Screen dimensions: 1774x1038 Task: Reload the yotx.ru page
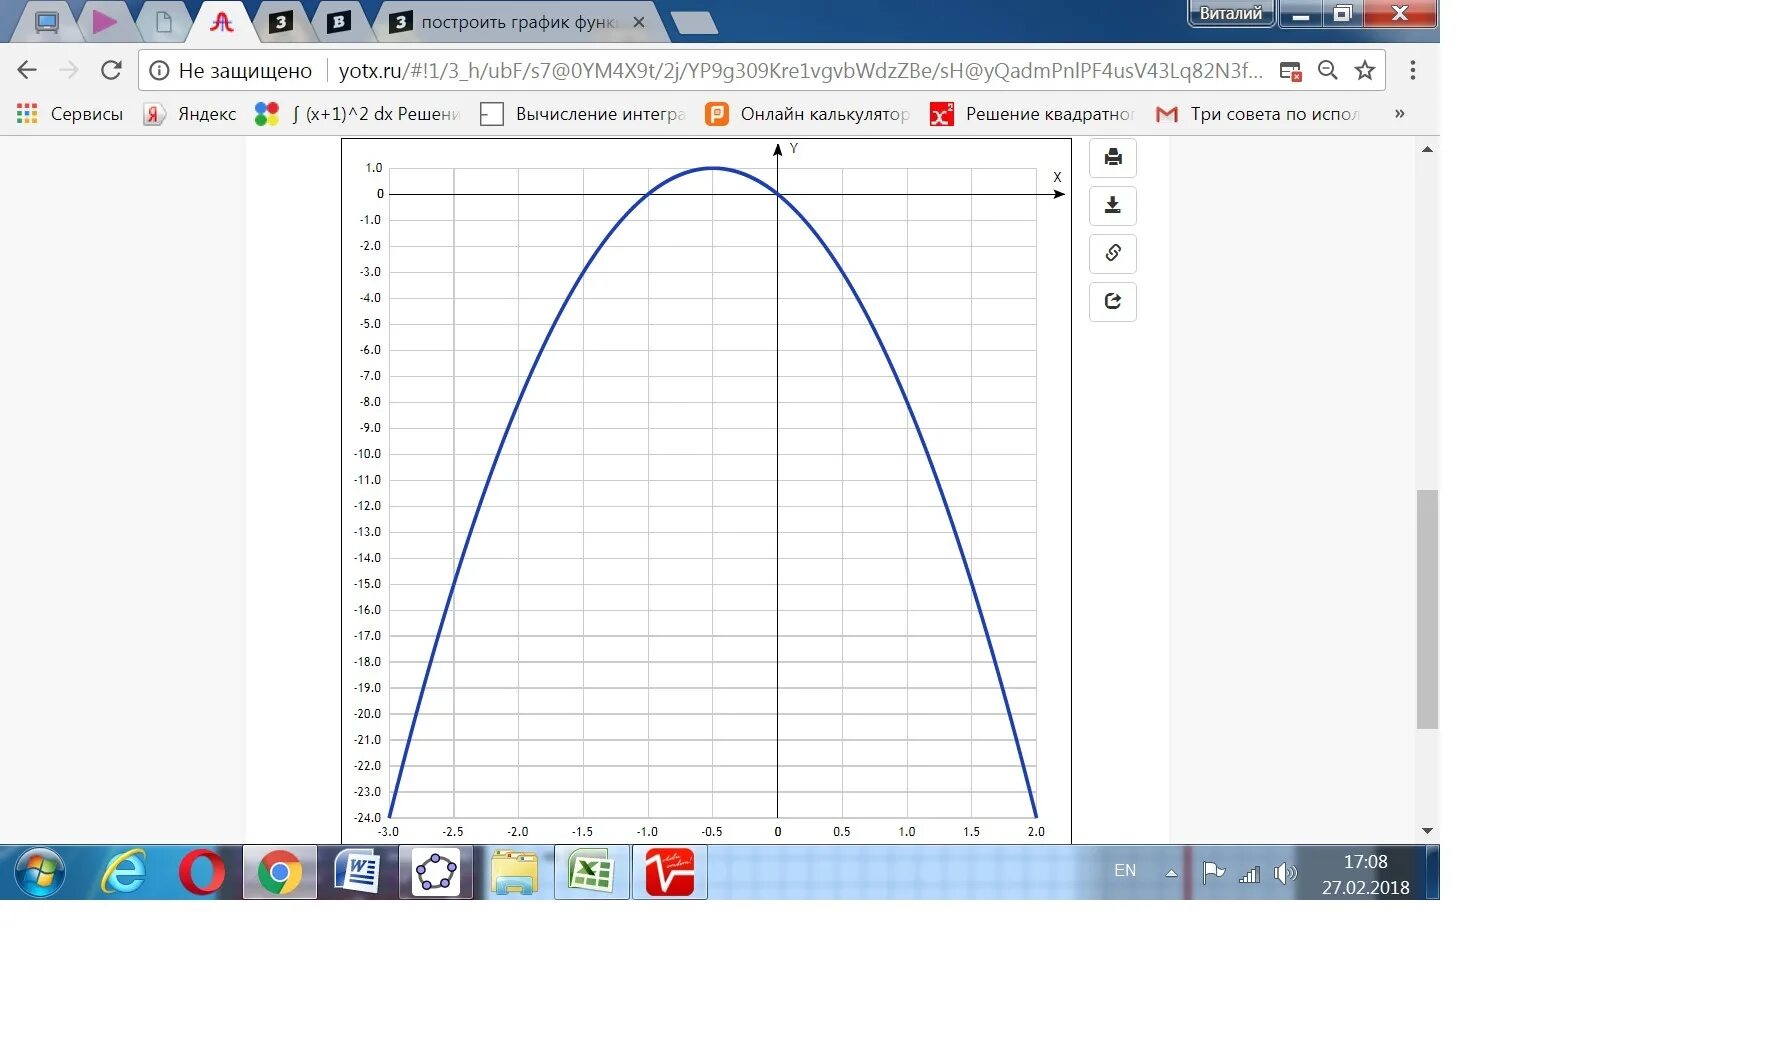[111, 70]
